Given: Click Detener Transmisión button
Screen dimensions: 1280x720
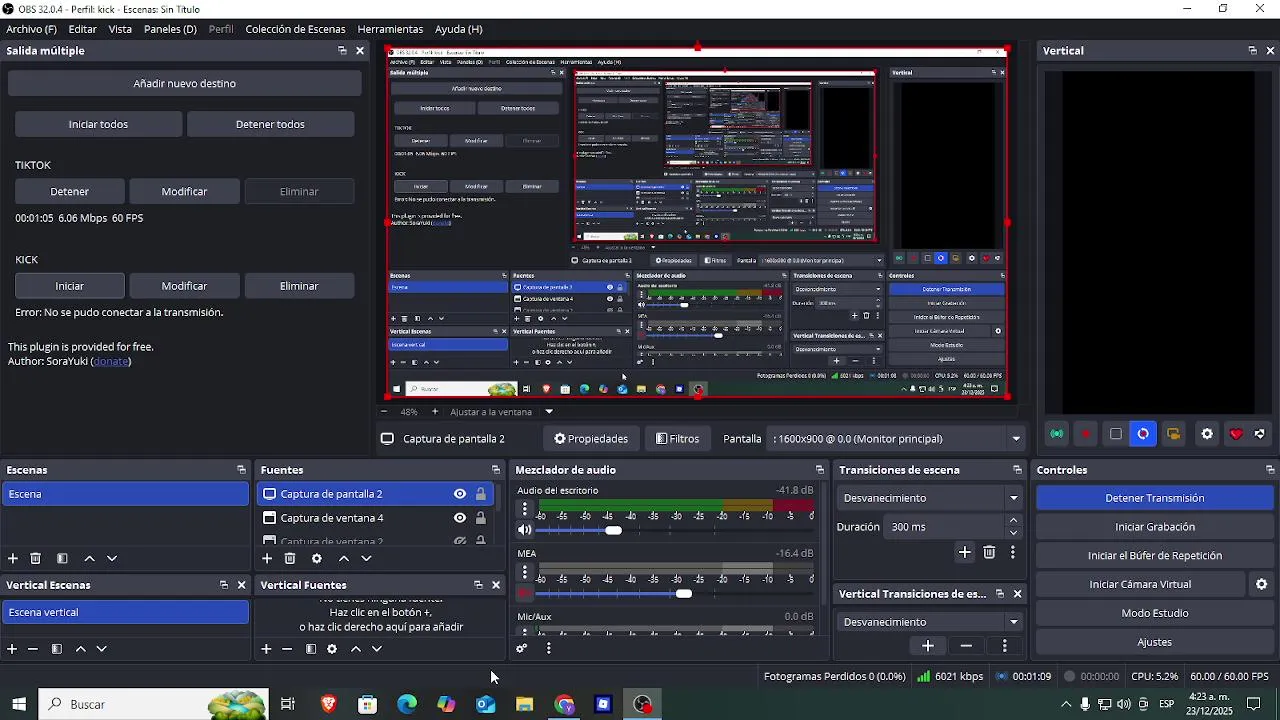Looking at the screenshot, I should (x=1154, y=498).
